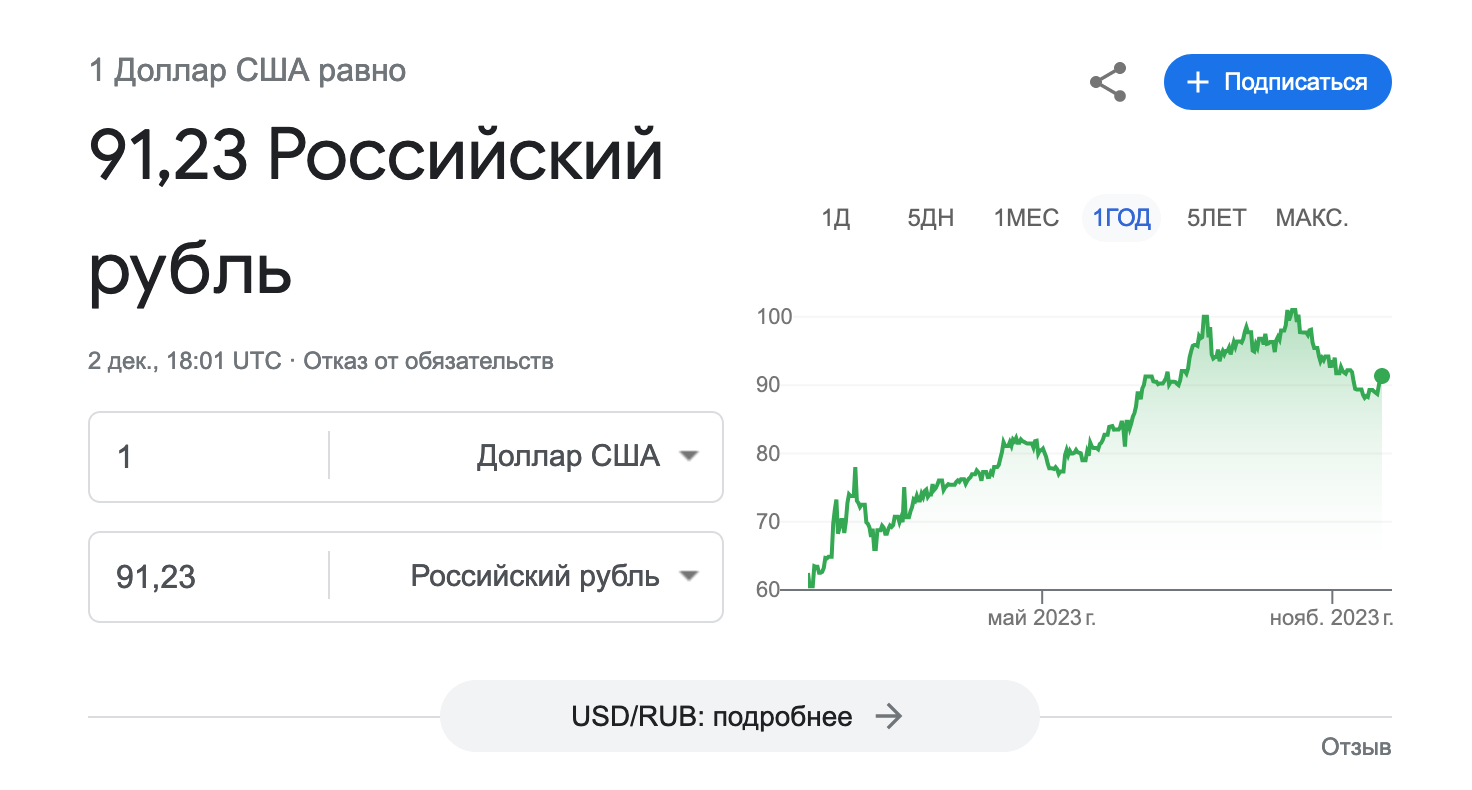Image resolution: width=1472 pixels, height=790 pixels.
Task: Click the Отзыв feedback link
Action: (x=1356, y=747)
